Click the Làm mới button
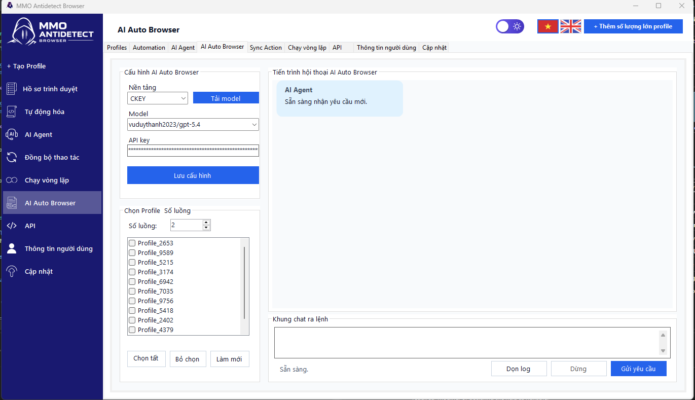 point(229,359)
